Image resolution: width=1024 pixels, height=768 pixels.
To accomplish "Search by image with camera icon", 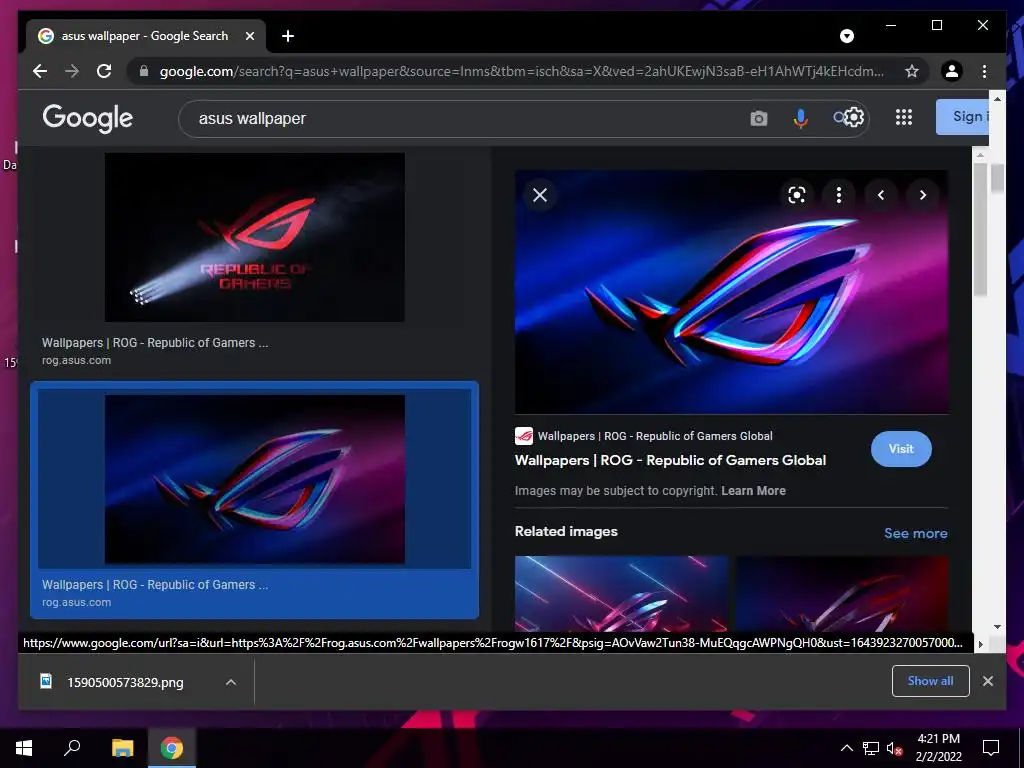I will click(758, 118).
